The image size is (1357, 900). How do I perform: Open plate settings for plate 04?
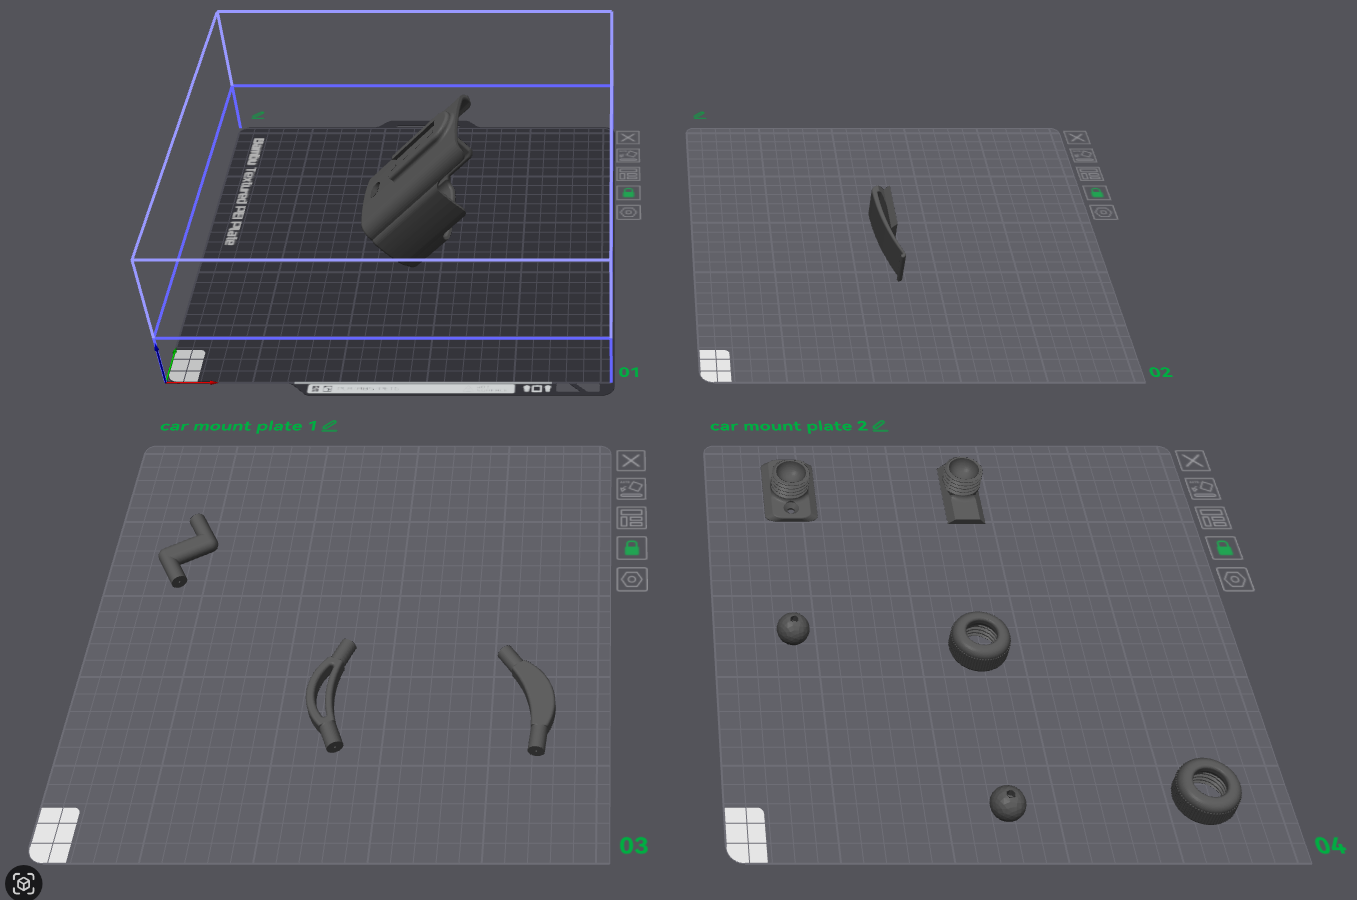[x=1235, y=579]
